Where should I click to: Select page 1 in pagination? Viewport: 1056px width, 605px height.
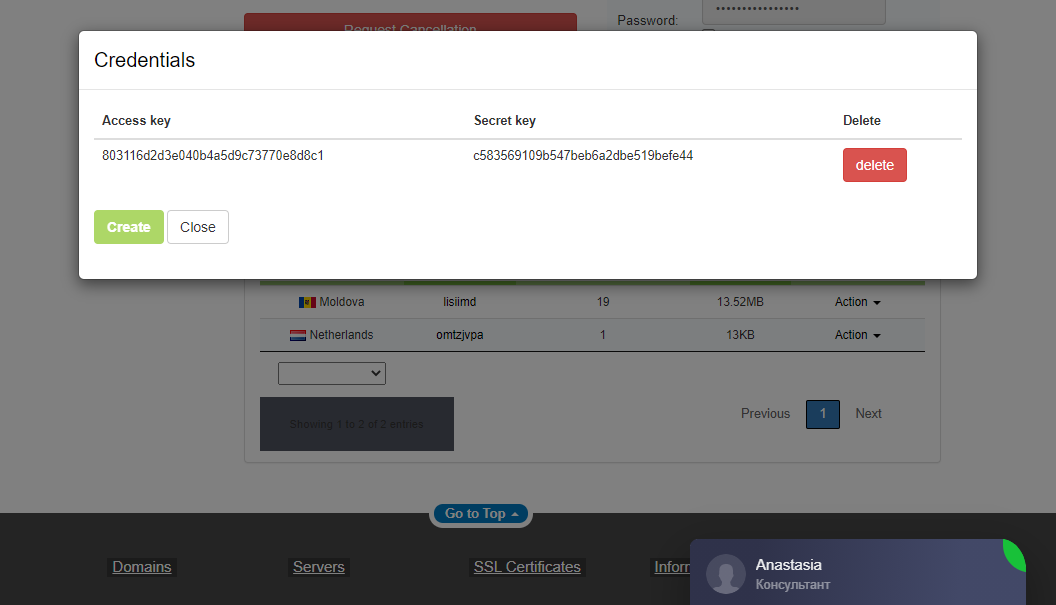(x=823, y=414)
